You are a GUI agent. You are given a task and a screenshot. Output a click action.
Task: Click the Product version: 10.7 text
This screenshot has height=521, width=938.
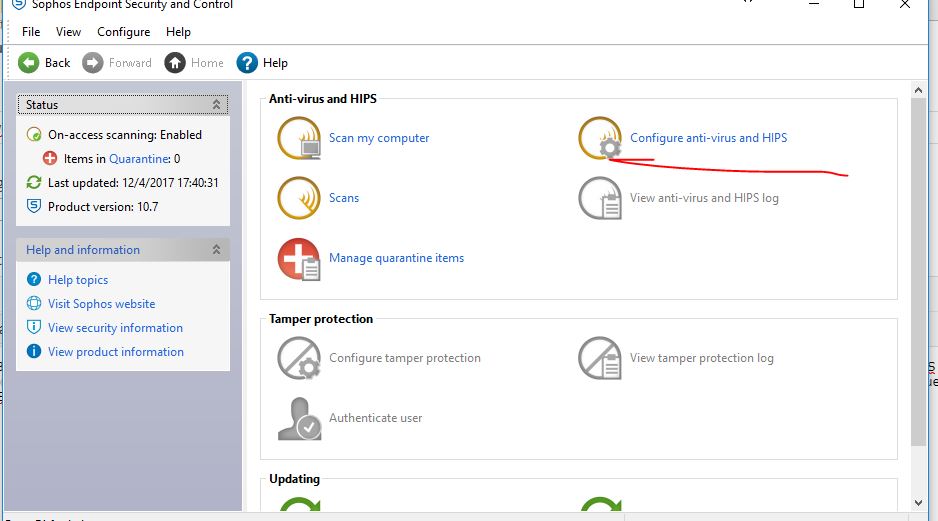coord(103,207)
